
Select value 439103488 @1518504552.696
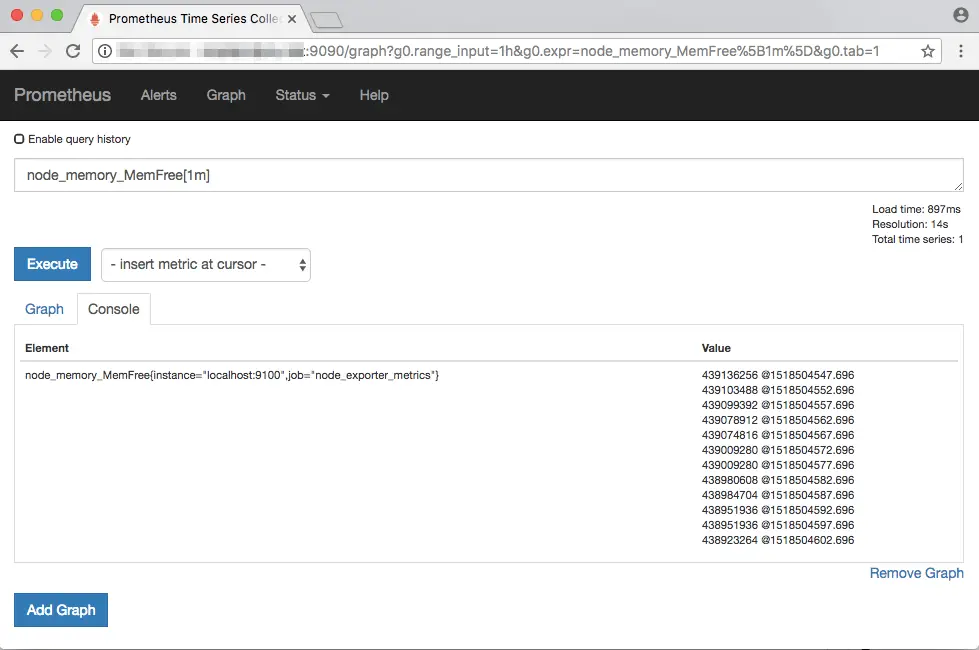point(778,390)
